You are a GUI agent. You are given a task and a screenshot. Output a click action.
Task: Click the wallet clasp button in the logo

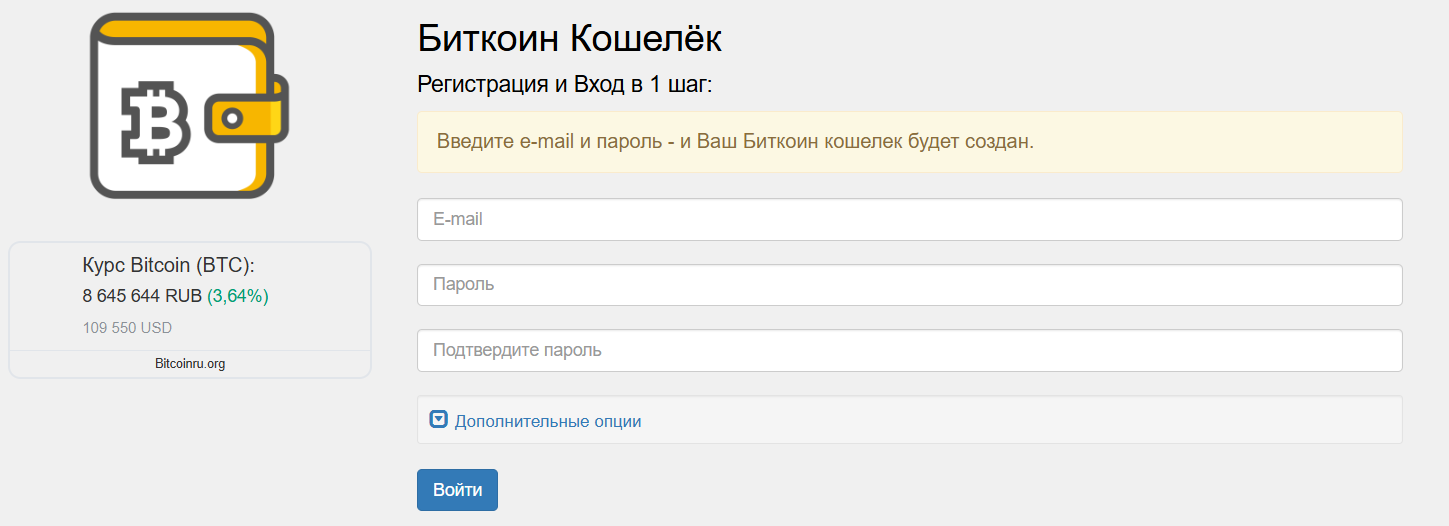(x=232, y=118)
